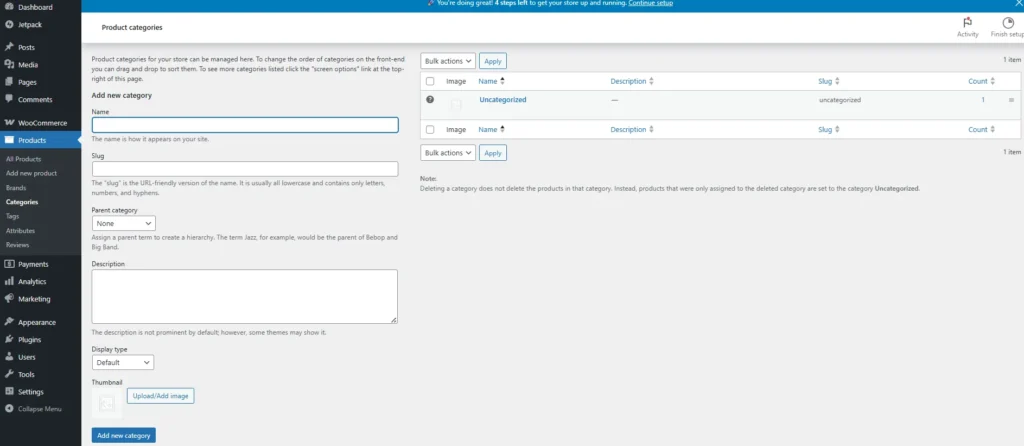Open the Brands submenu item

(16, 188)
